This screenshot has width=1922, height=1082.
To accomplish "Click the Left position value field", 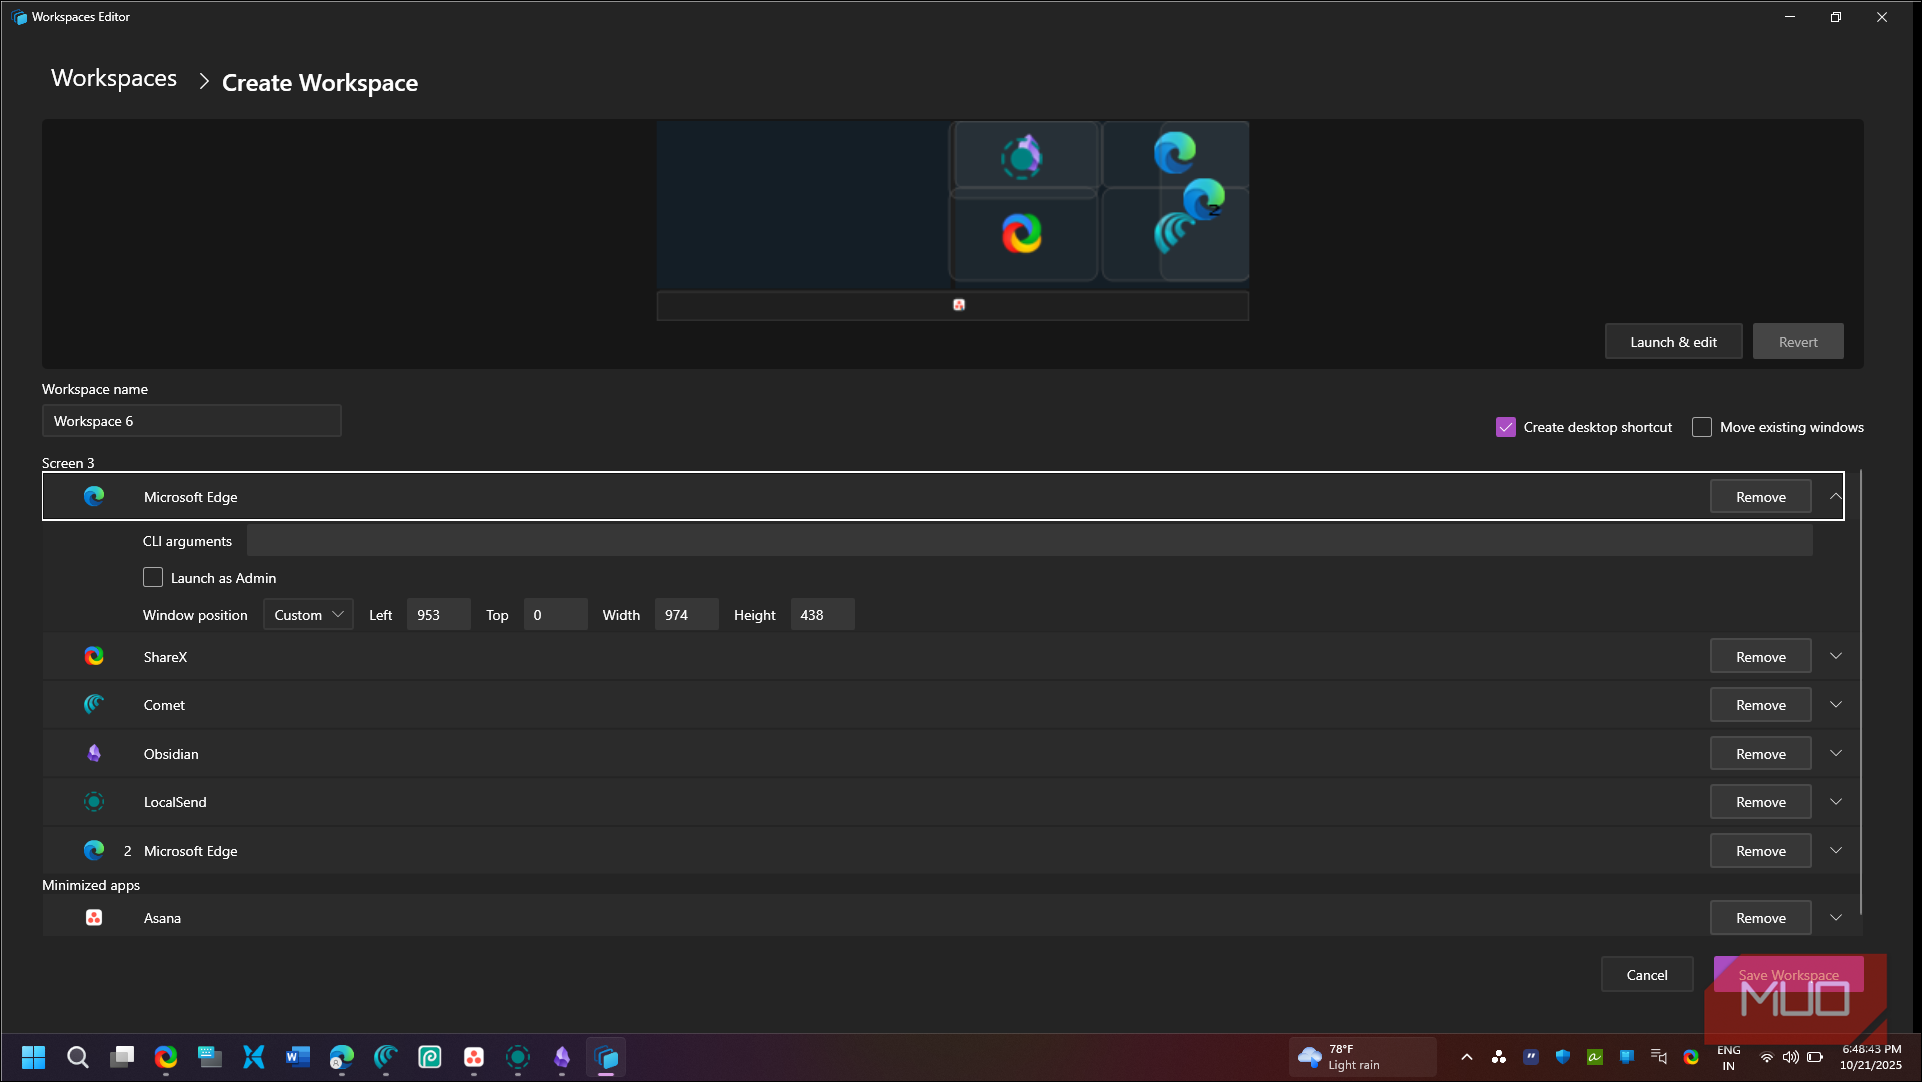I will [x=438, y=614].
